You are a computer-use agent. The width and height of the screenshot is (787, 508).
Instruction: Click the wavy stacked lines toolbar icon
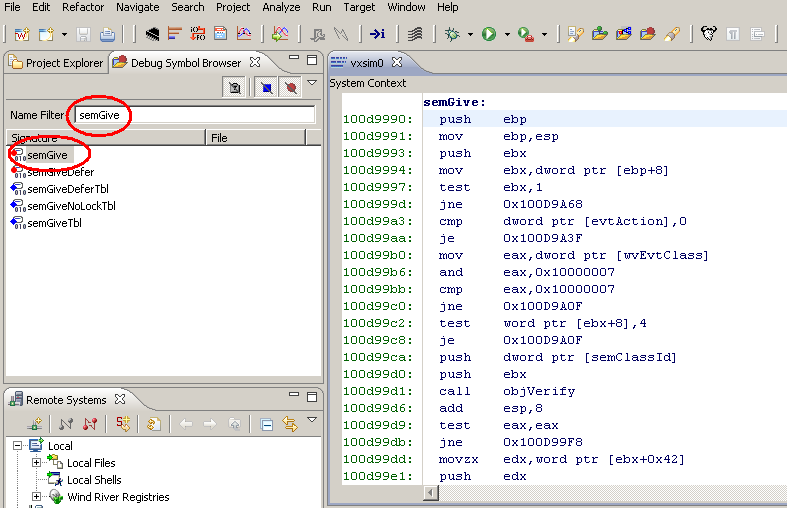[415, 34]
